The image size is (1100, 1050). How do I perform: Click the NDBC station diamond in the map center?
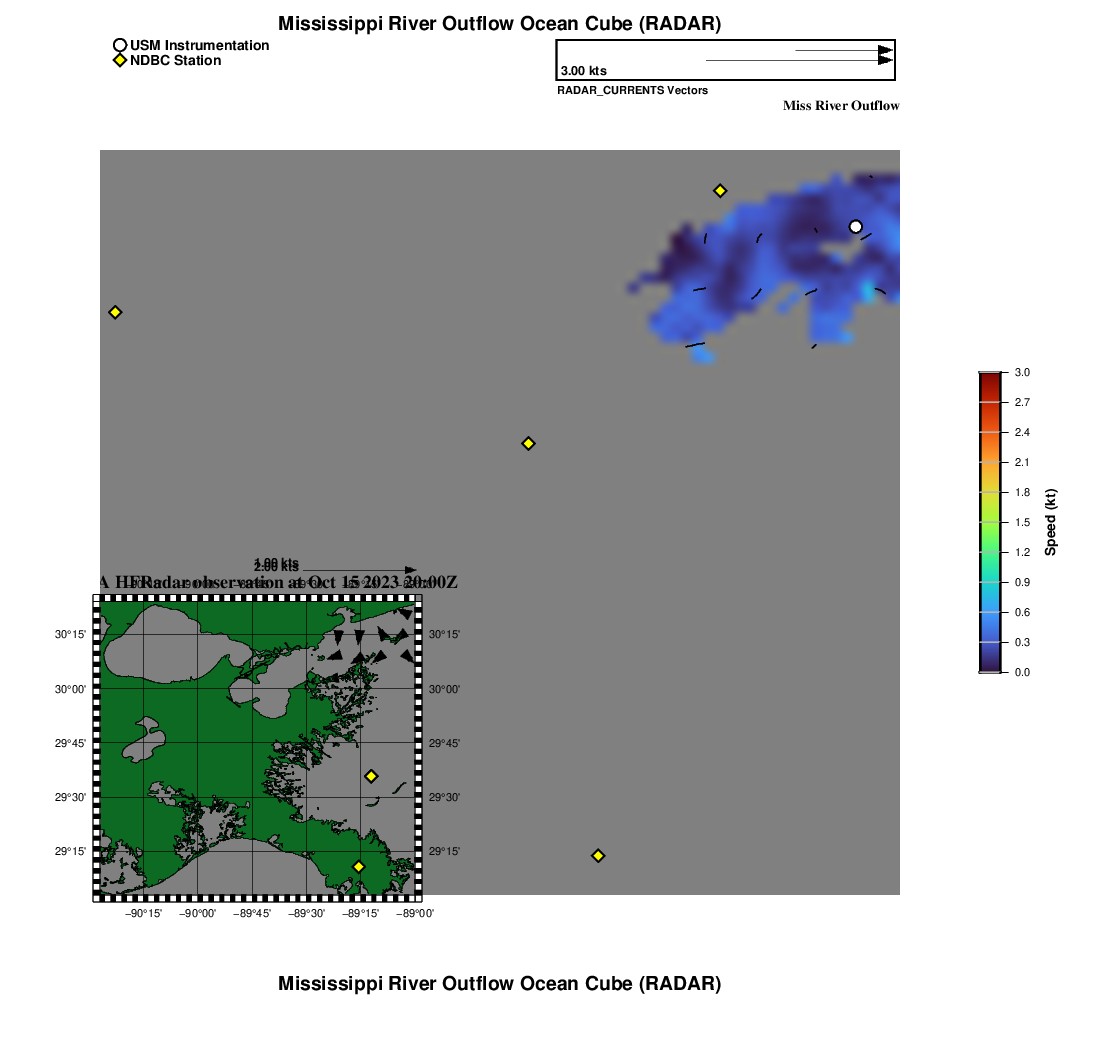click(528, 443)
